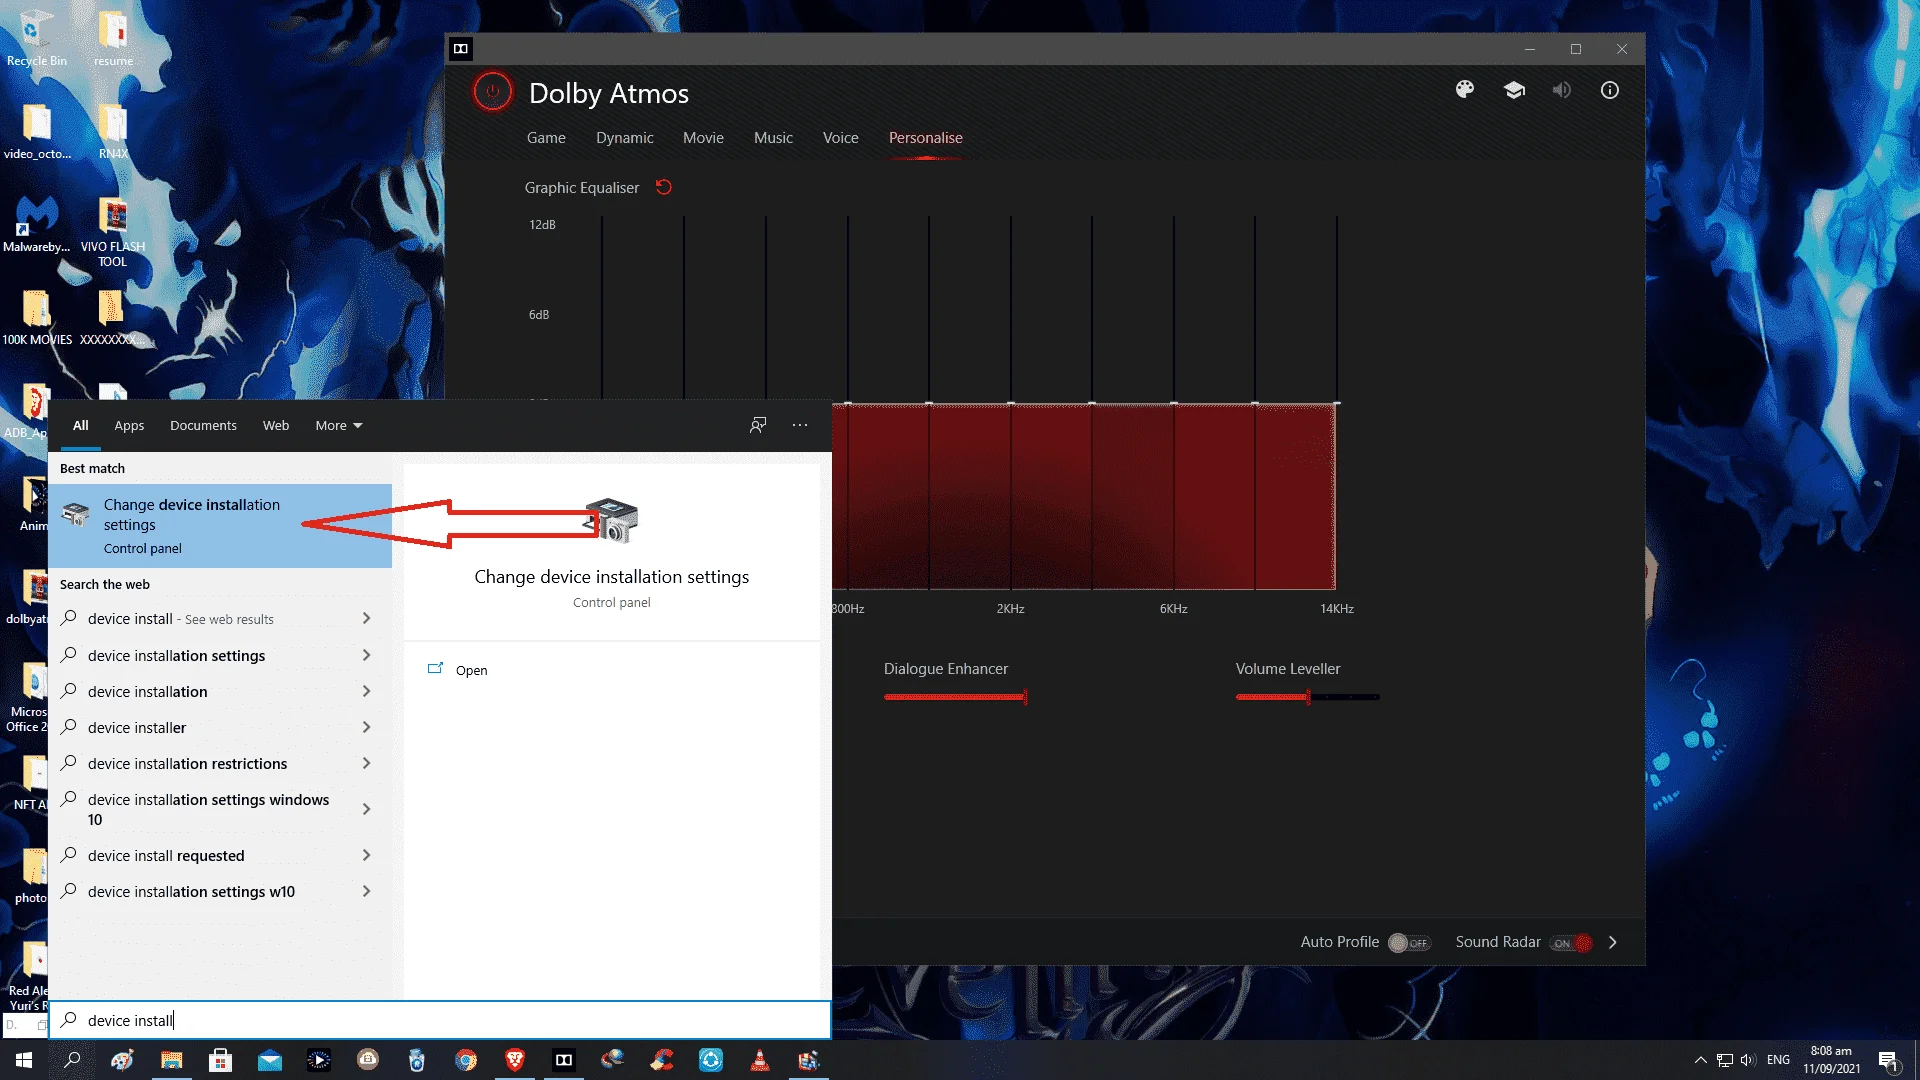This screenshot has height=1080, width=1920.
Task: Switch to the Movie profile tab
Action: coord(703,138)
